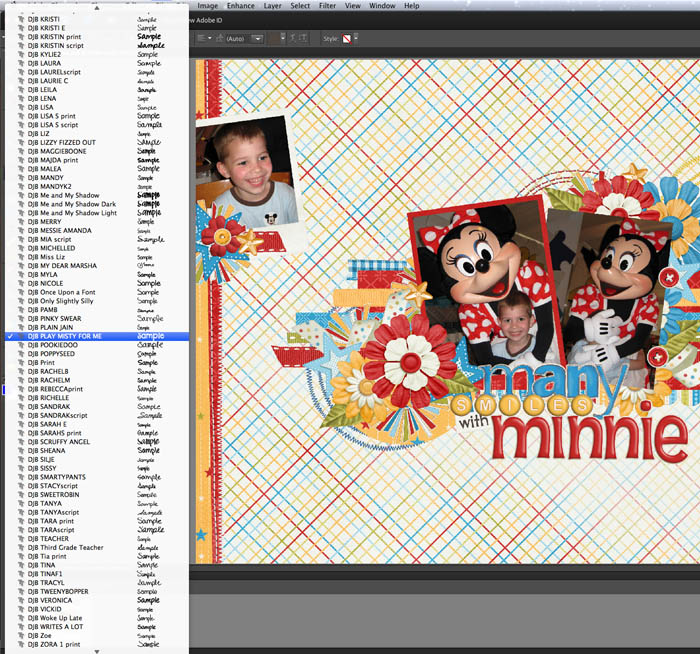Click the TrueType icon beside DJB Miss Liz

click(x=21, y=257)
